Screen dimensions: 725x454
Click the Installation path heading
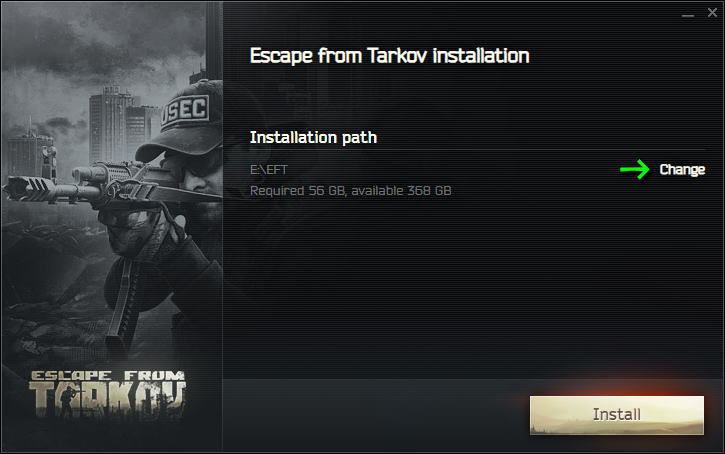313,137
